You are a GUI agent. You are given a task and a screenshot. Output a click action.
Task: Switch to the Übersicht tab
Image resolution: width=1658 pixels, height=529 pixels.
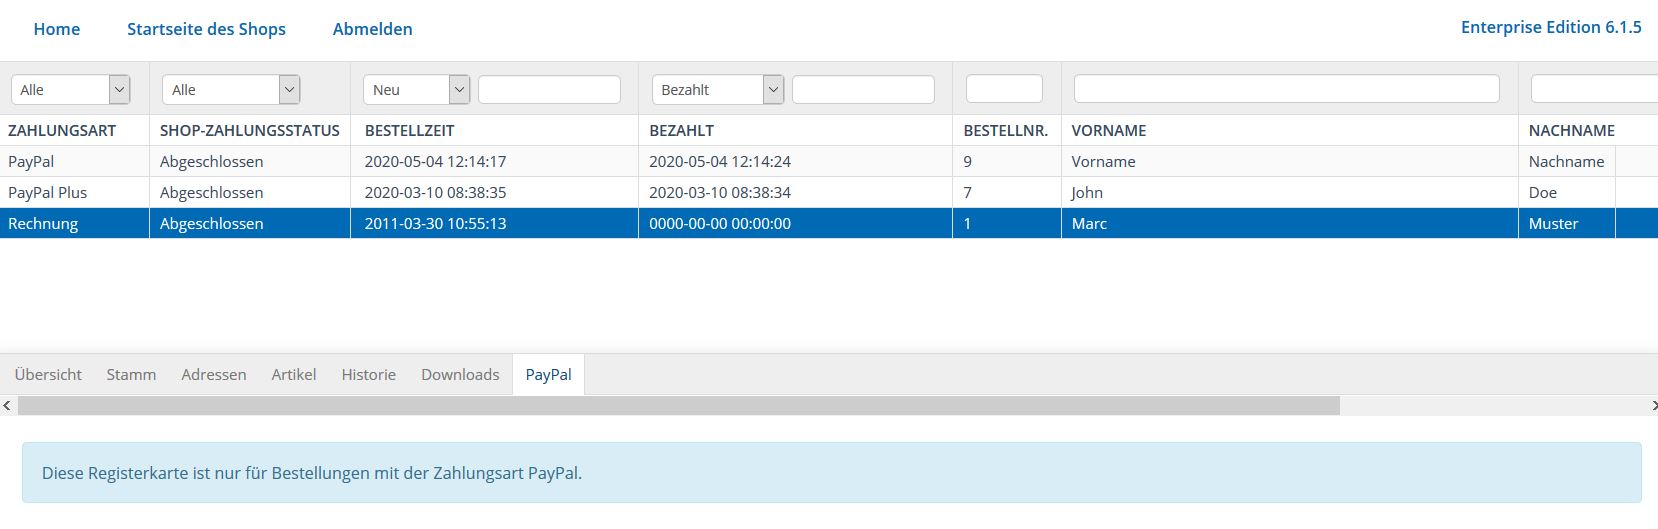point(48,374)
